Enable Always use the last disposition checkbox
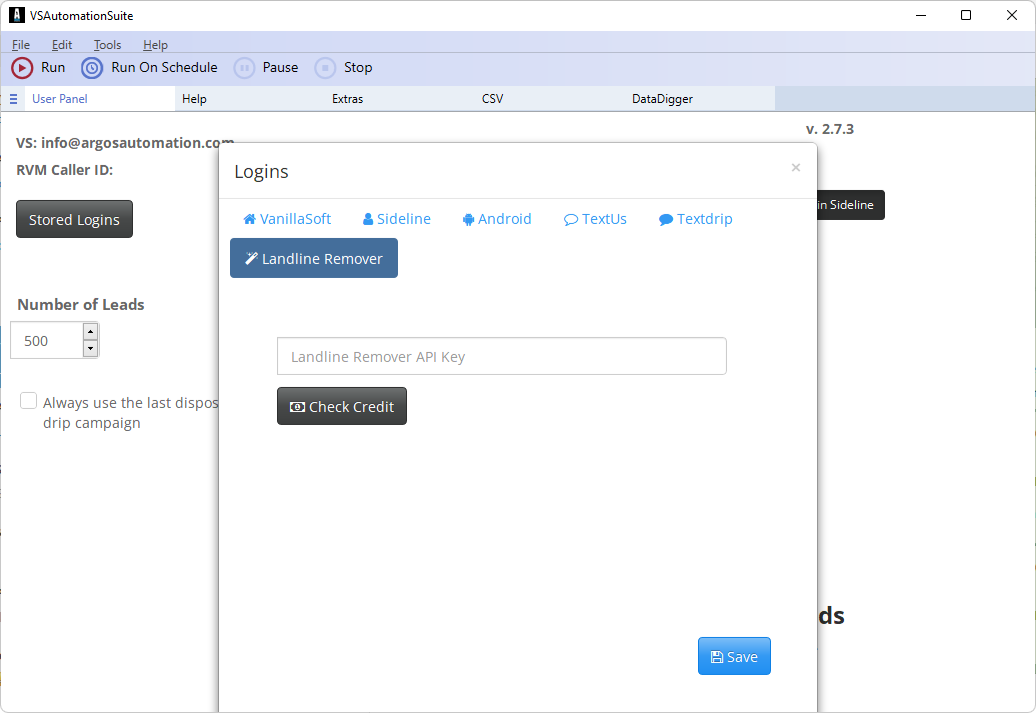The width and height of the screenshot is (1036, 713). tap(29, 402)
